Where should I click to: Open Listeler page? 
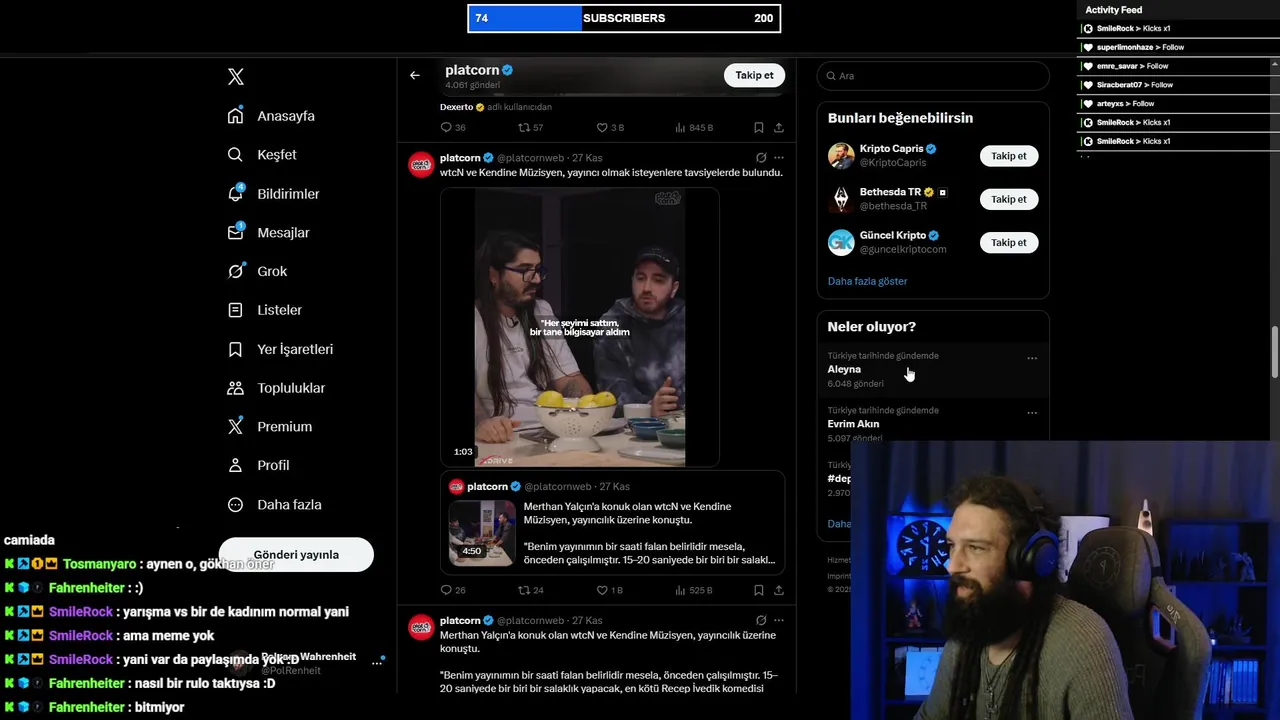click(x=279, y=310)
